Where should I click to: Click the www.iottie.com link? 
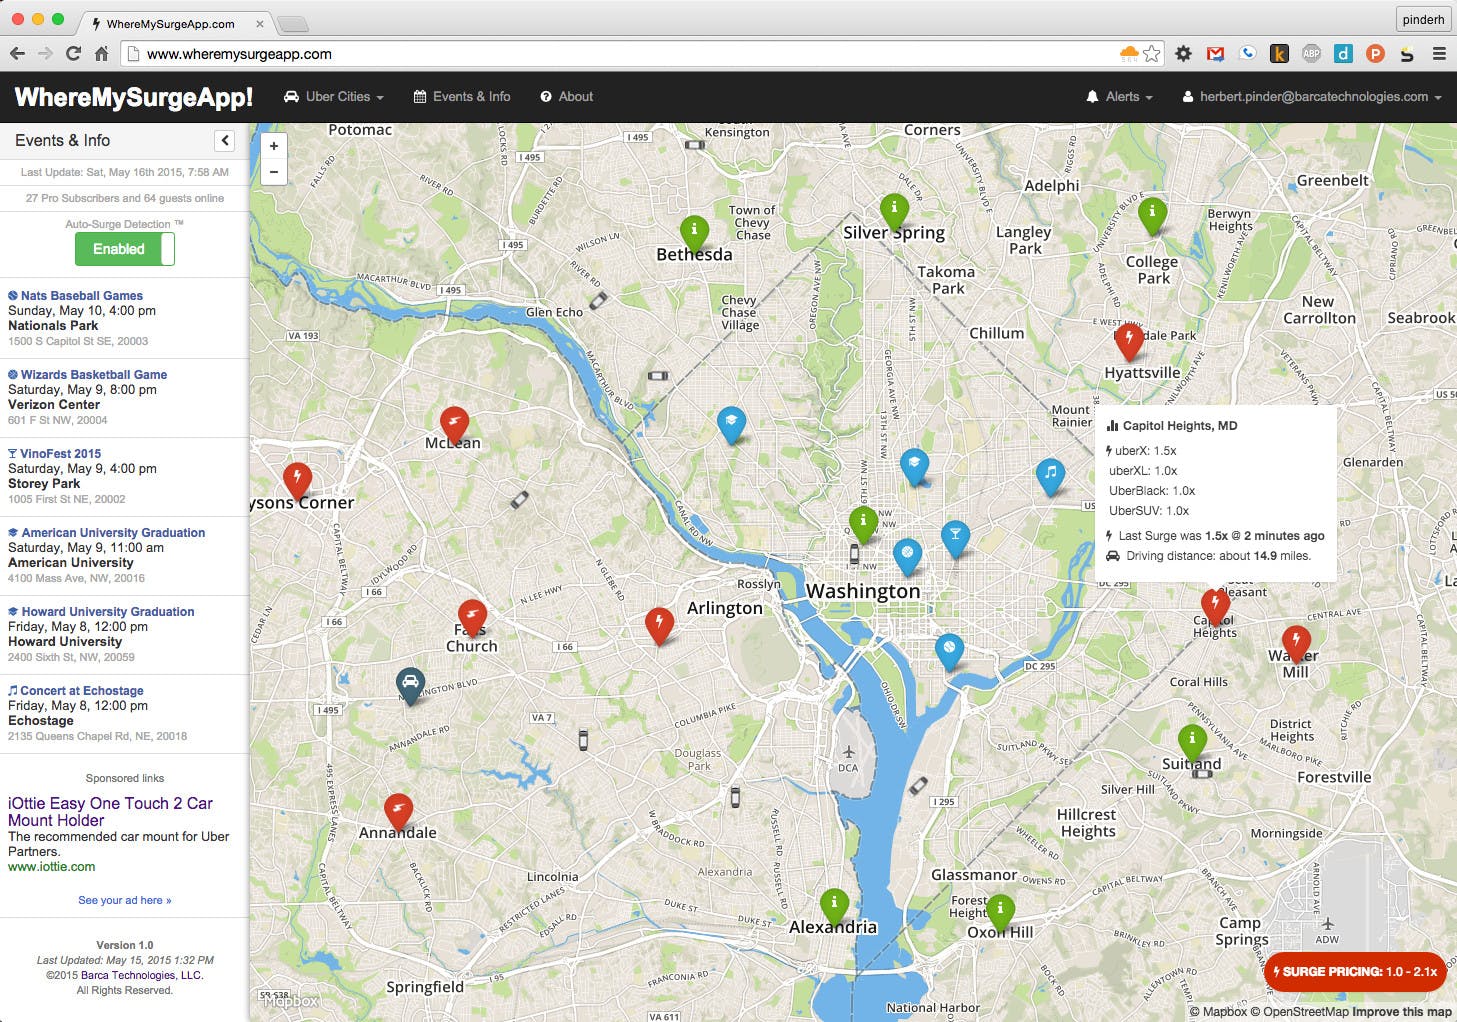point(52,867)
